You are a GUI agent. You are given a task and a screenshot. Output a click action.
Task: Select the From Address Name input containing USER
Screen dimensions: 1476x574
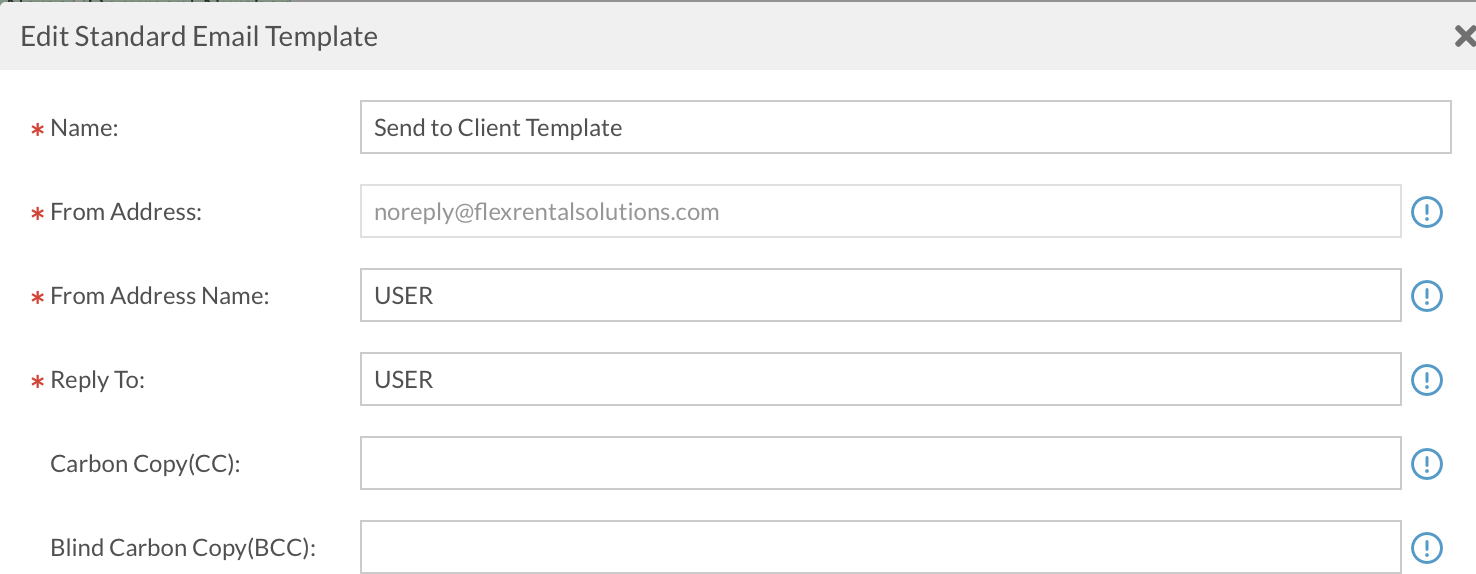880,296
